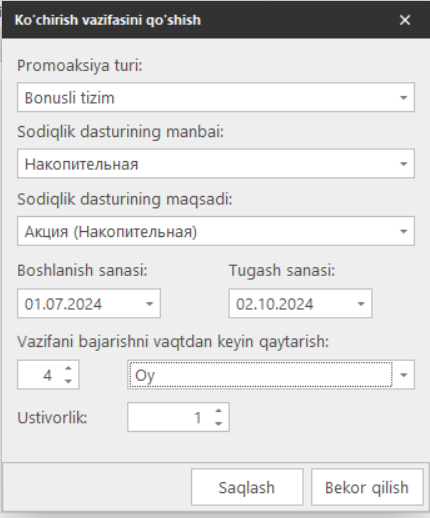Expand the Oy time unit dropdown arrow

(403, 375)
